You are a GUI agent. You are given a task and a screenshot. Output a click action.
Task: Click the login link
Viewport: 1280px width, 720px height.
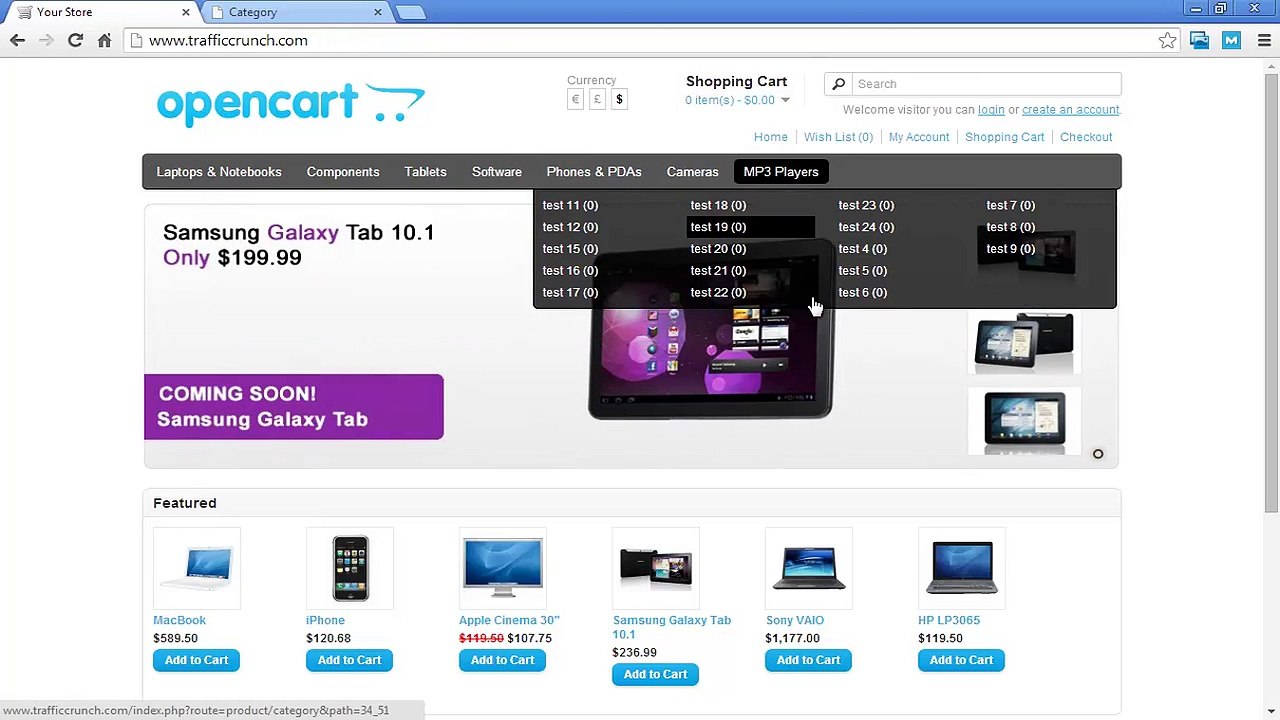991,110
